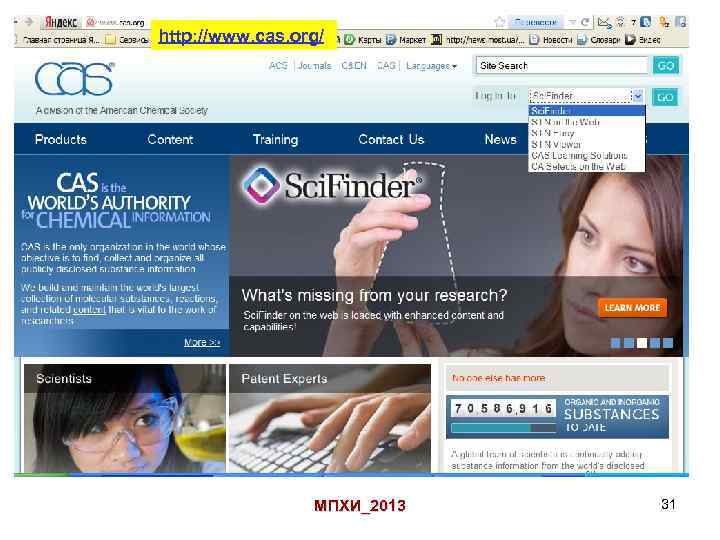This screenshot has height=540, width=720.
Task: Click GO button next to Log in to
Action: click(665, 97)
